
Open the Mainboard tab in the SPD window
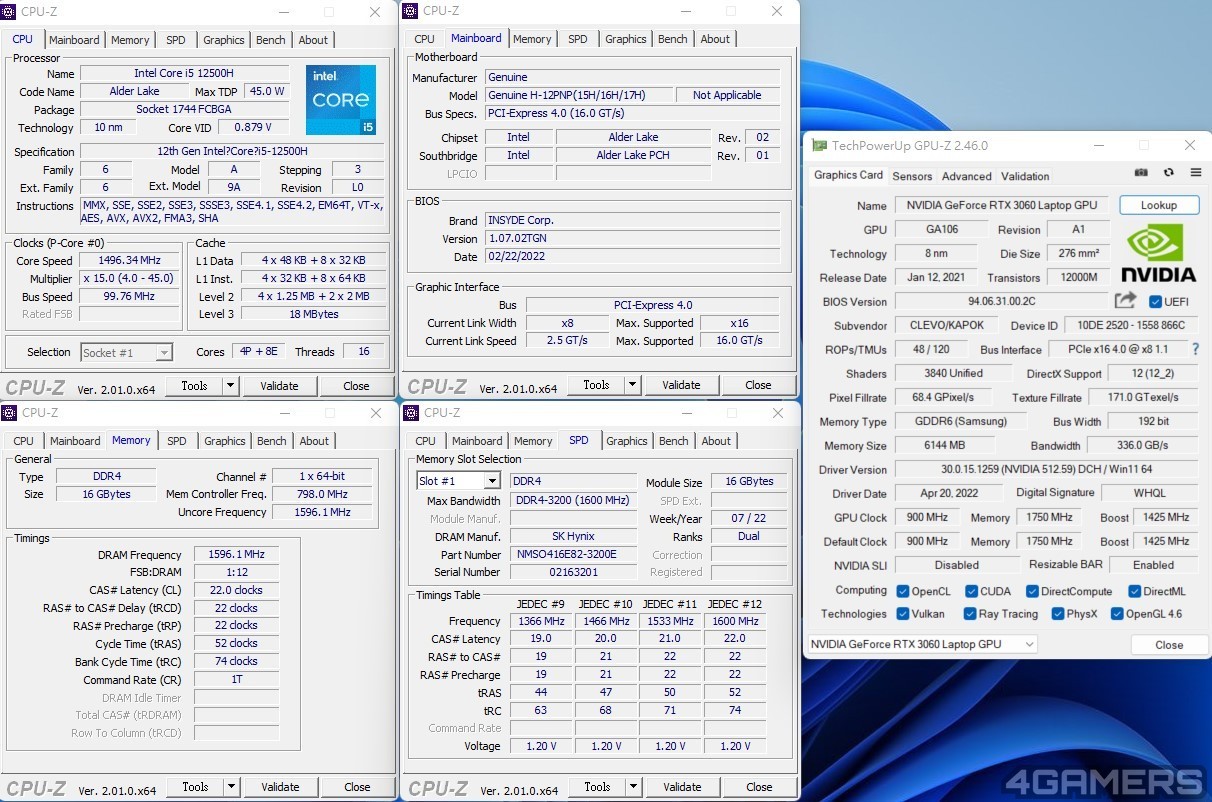pyautogui.click(x=477, y=441)
